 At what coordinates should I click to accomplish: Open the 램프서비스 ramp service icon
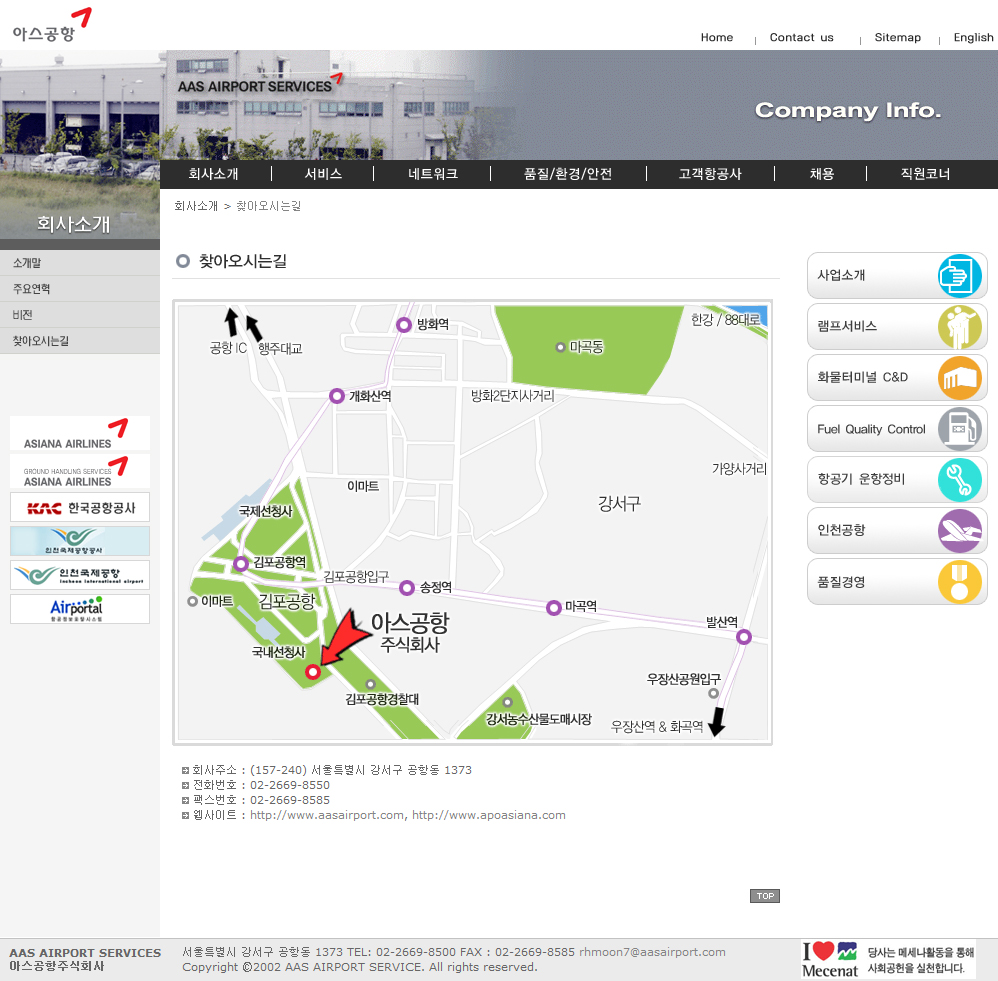pos(959,327)
